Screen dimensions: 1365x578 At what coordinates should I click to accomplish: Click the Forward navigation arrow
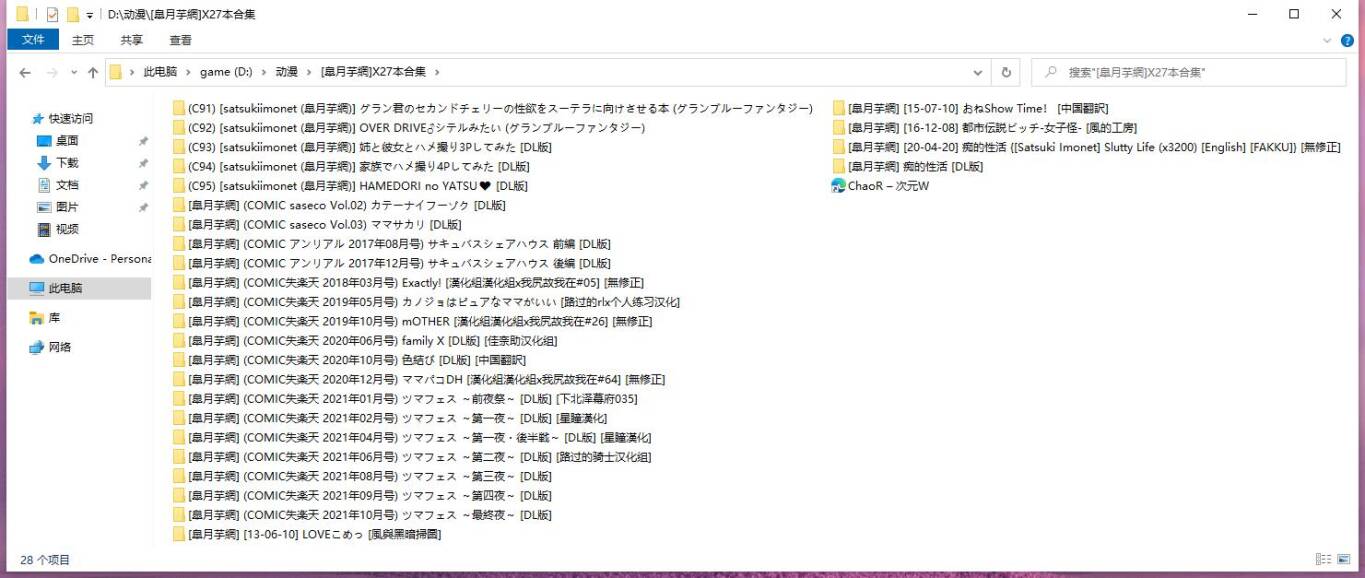(x=52, y=72)
